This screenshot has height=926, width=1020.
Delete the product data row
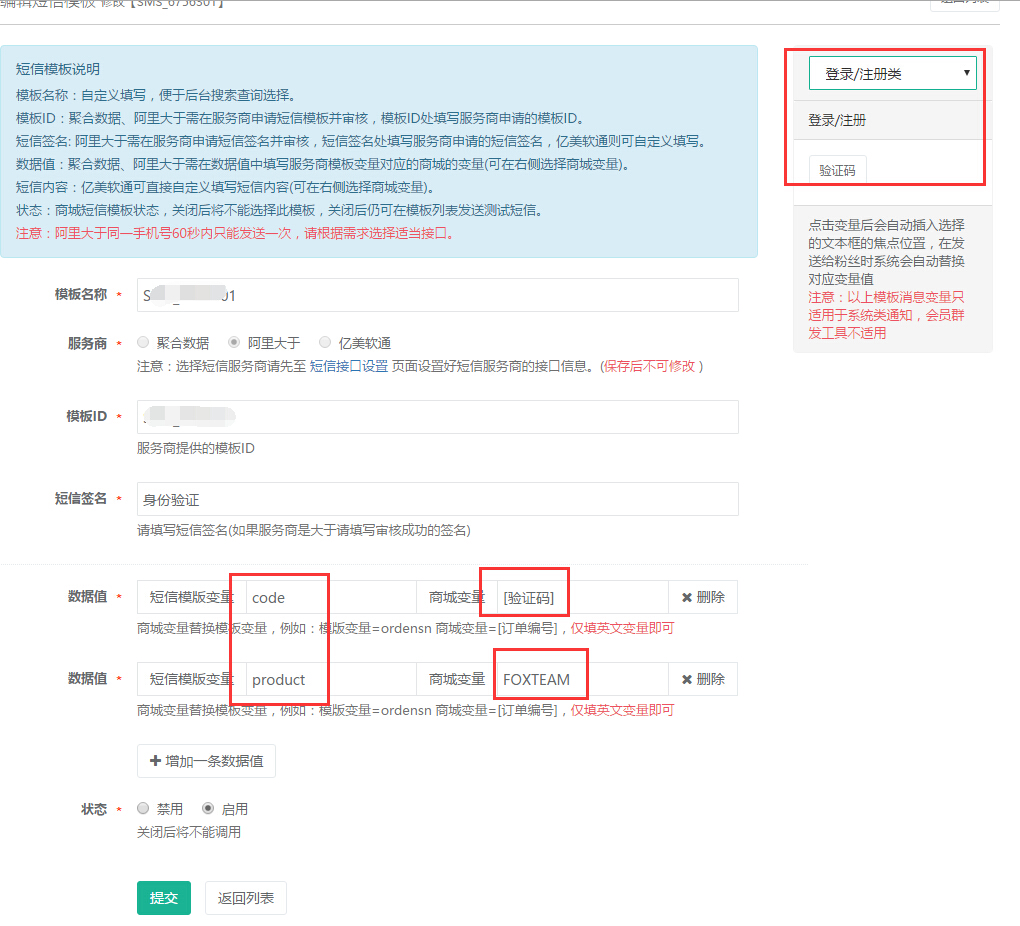pos(703,679)
